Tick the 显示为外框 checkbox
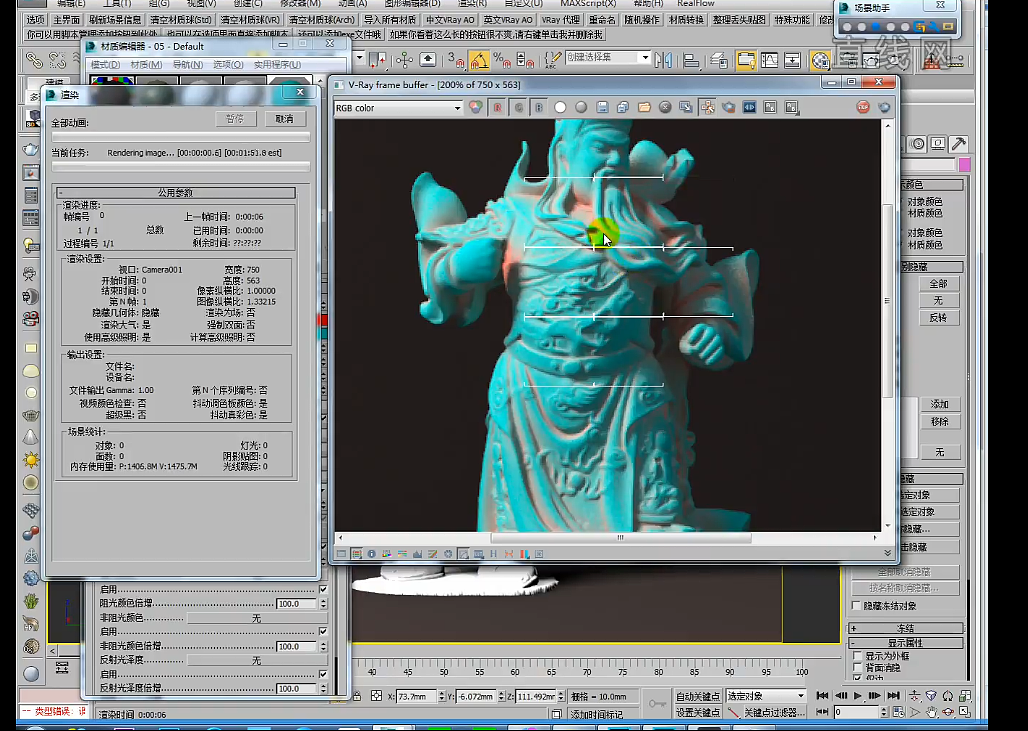Screen dimensions: 1028x731 (x=857, y=656)
